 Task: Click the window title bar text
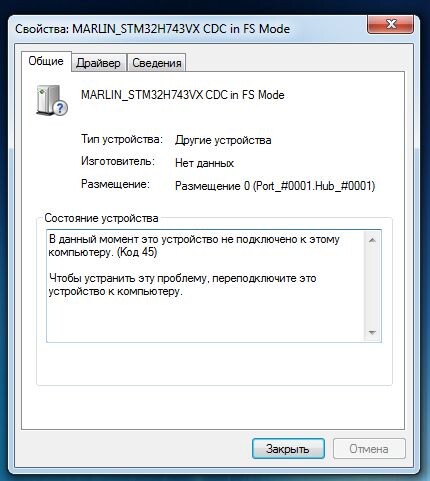click(152, 29)
